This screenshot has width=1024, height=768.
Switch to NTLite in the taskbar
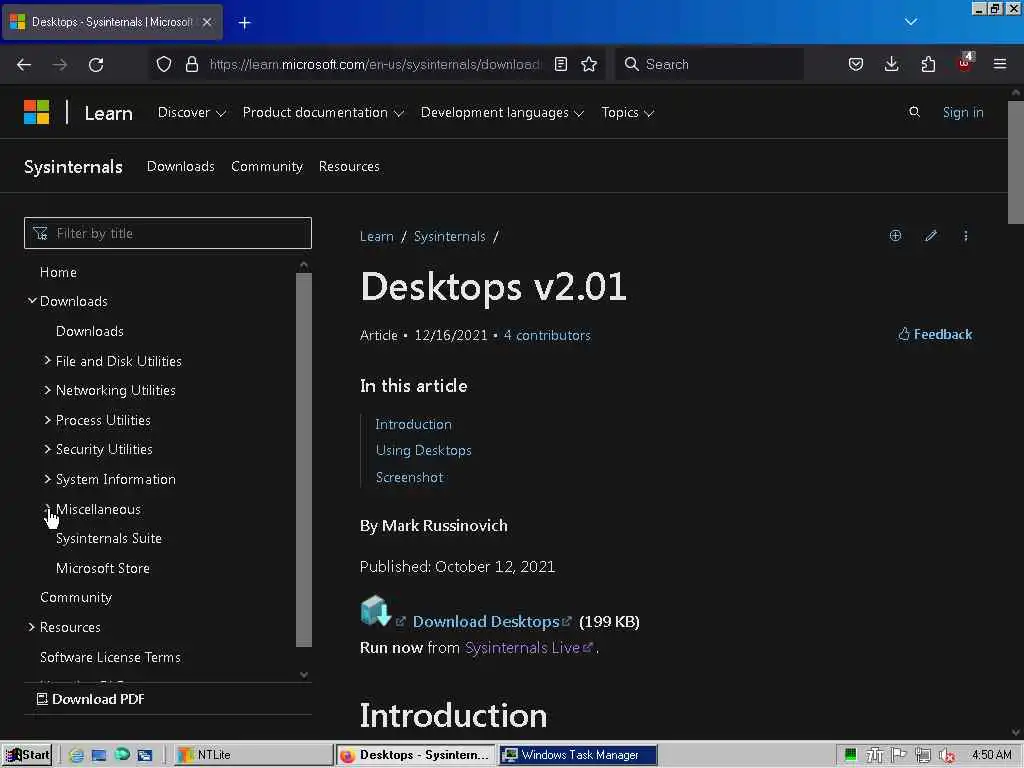(x=253, y=755)
